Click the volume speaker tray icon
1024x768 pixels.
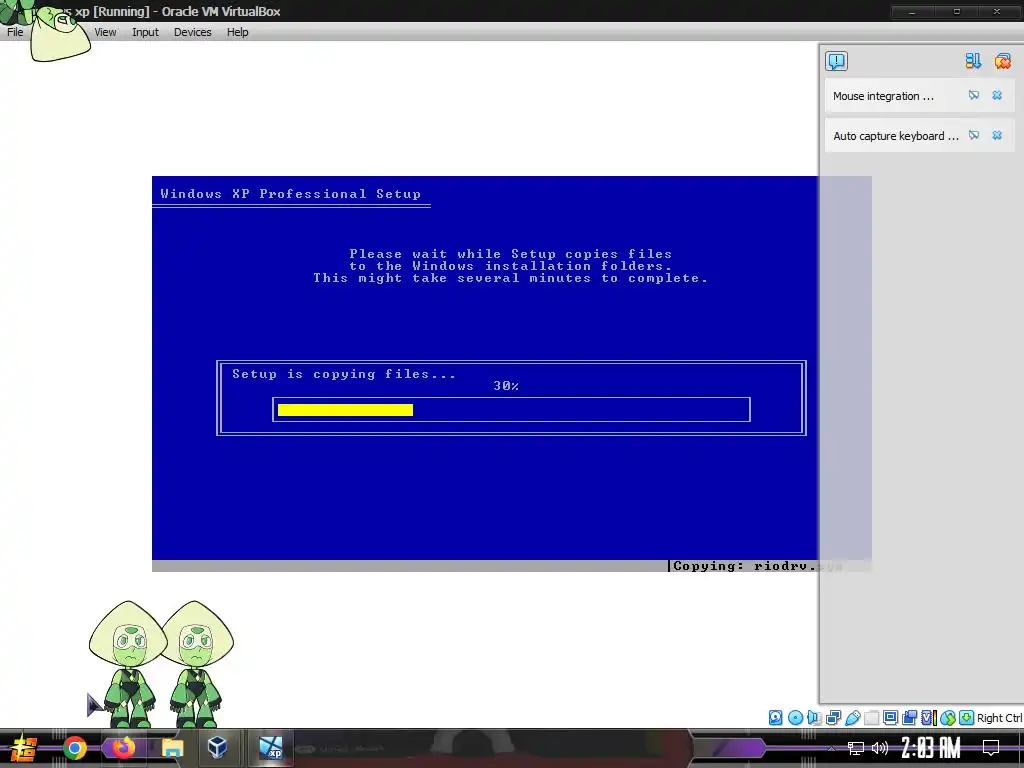(x=880, y=748)
